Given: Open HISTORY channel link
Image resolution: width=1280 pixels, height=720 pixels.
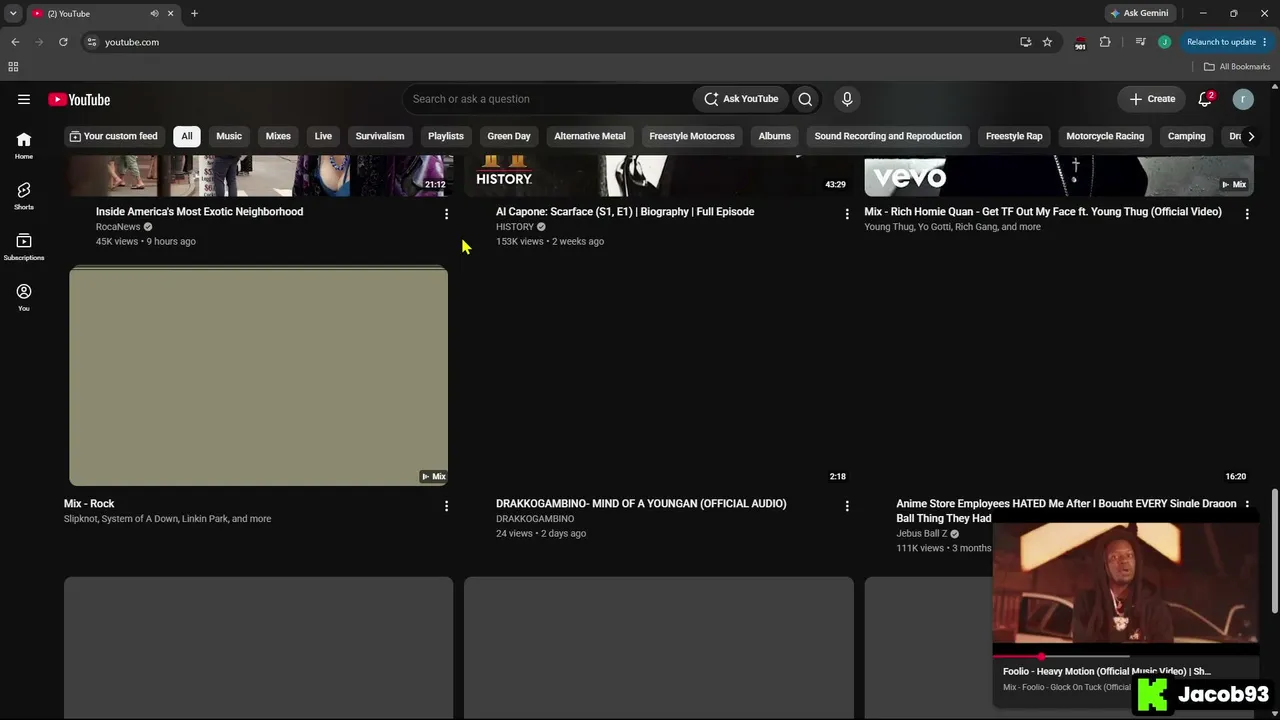Looking at the screenshot, I should 515,227.
